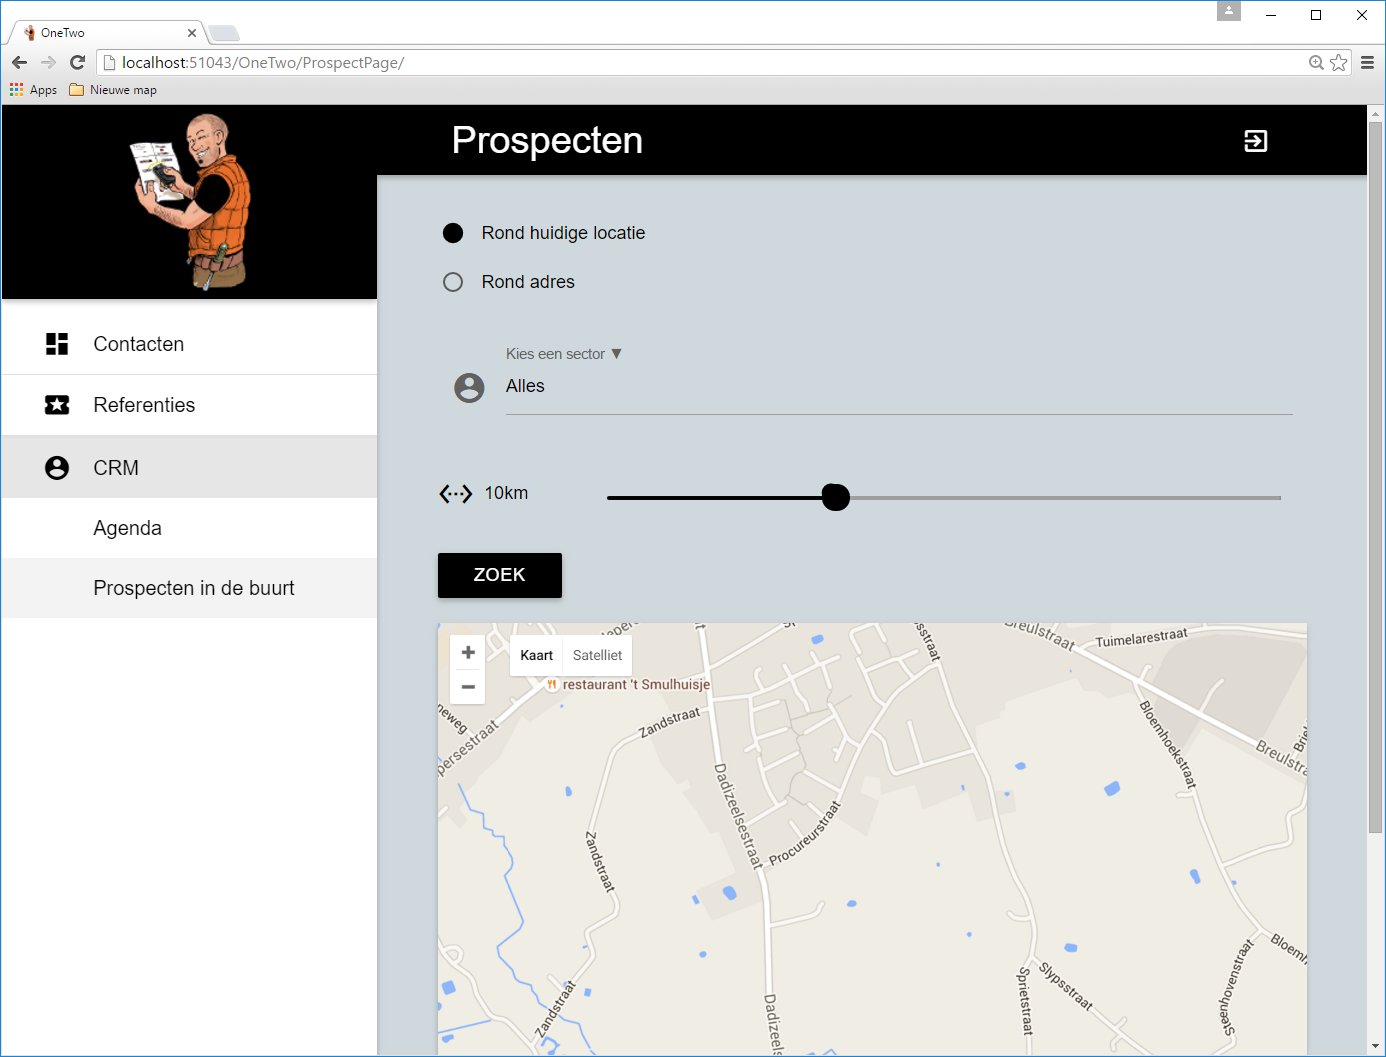Image resolution: width=1386 pixels, height=1057 pixels.
Task: Click the logout icon in the Prospecten header
Action: click(x=1255, y=141)
